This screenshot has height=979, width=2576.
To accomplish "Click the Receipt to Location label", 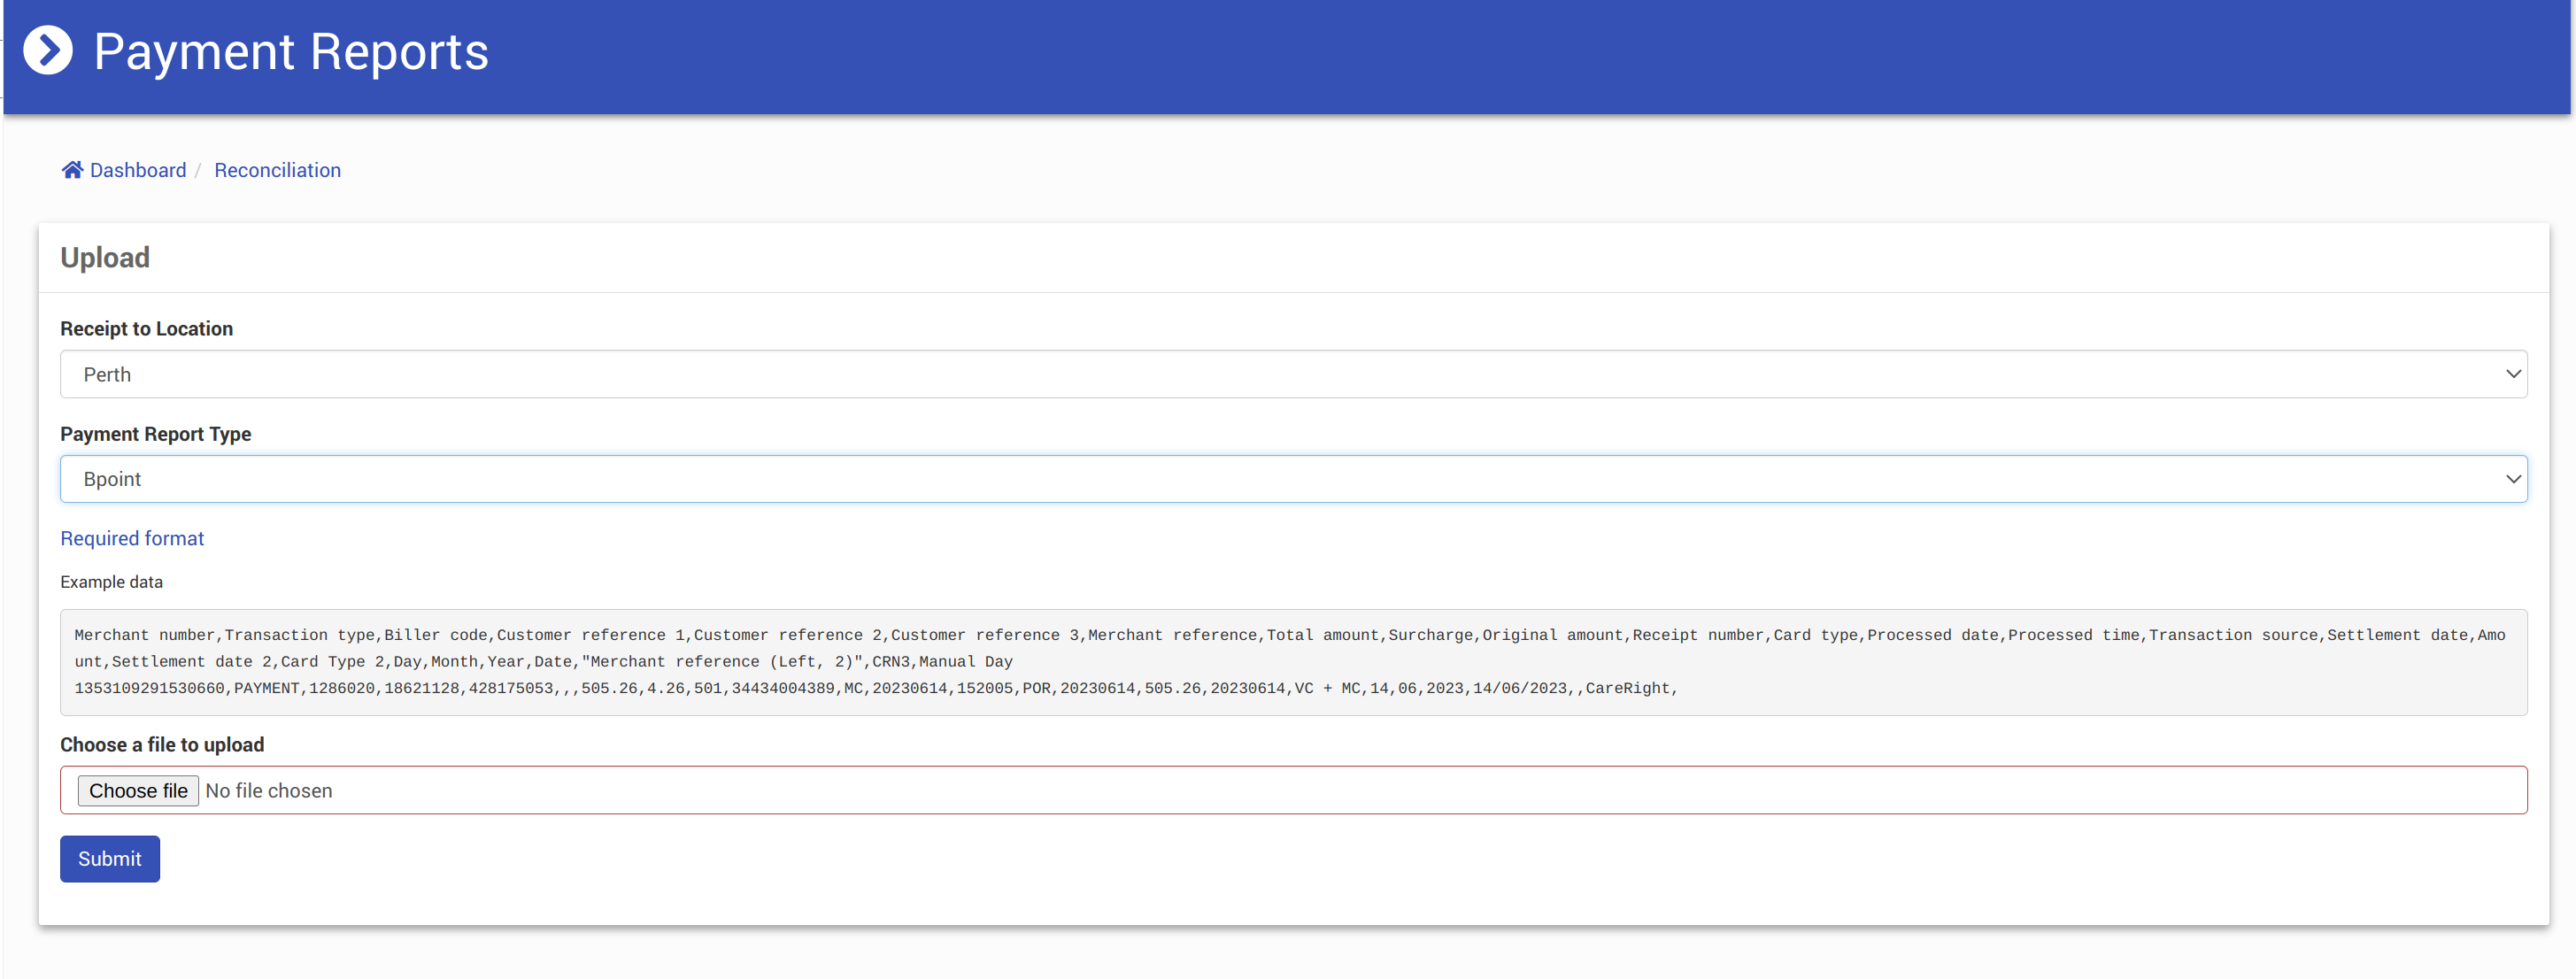I will [x=146, y=329].
